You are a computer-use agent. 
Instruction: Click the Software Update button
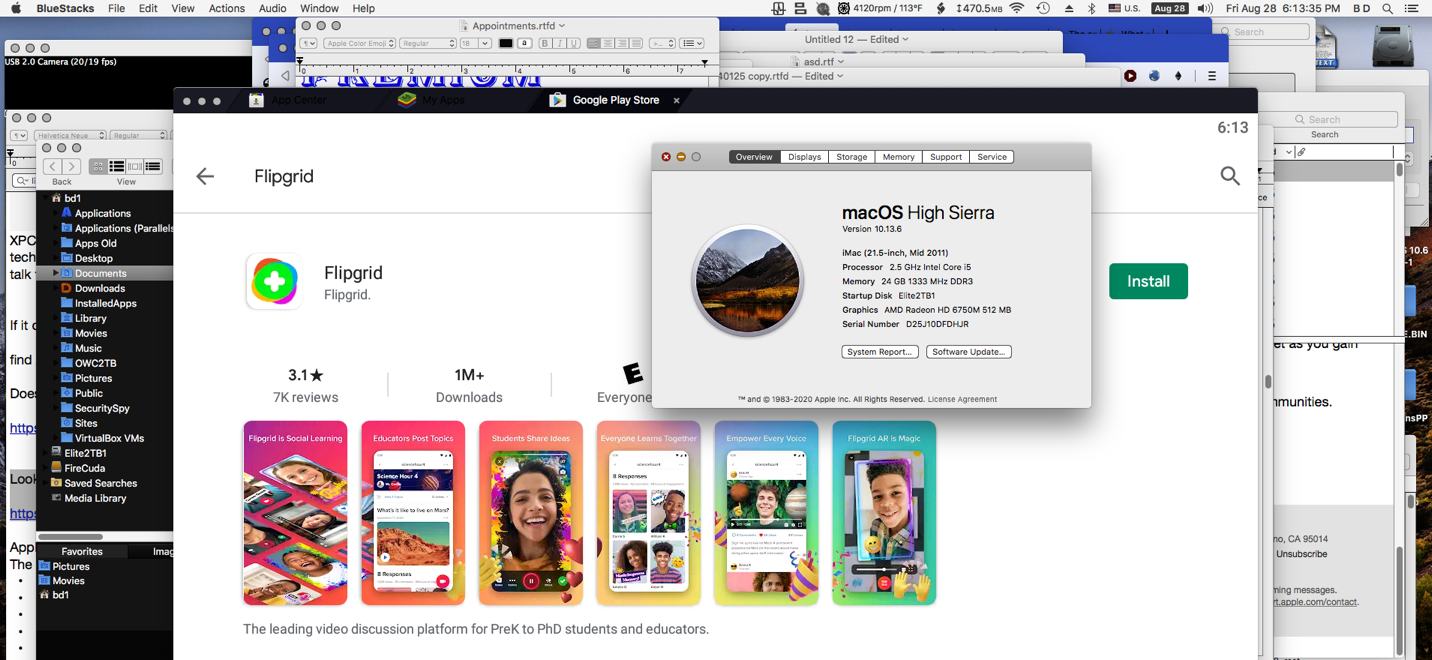click(968, 352)
